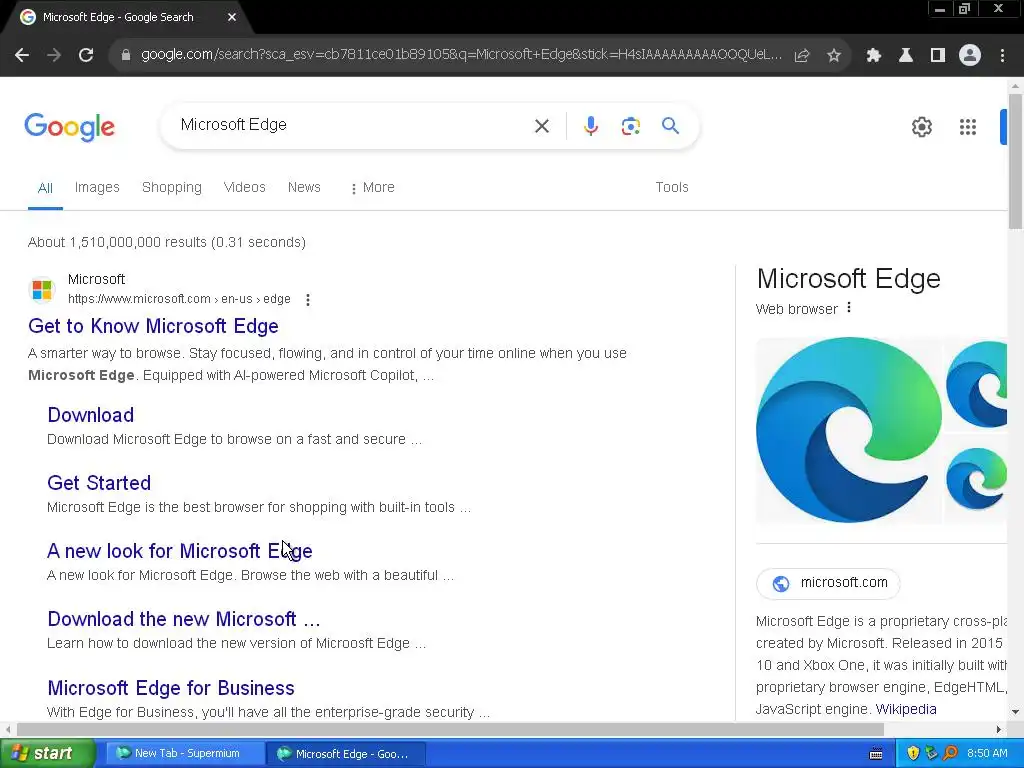
Task: Open the Get Started sitelink
Action: [99, 483]
